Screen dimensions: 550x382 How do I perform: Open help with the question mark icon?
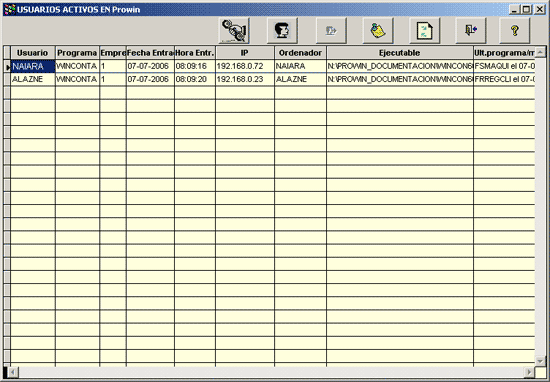[x=515, y=31]
